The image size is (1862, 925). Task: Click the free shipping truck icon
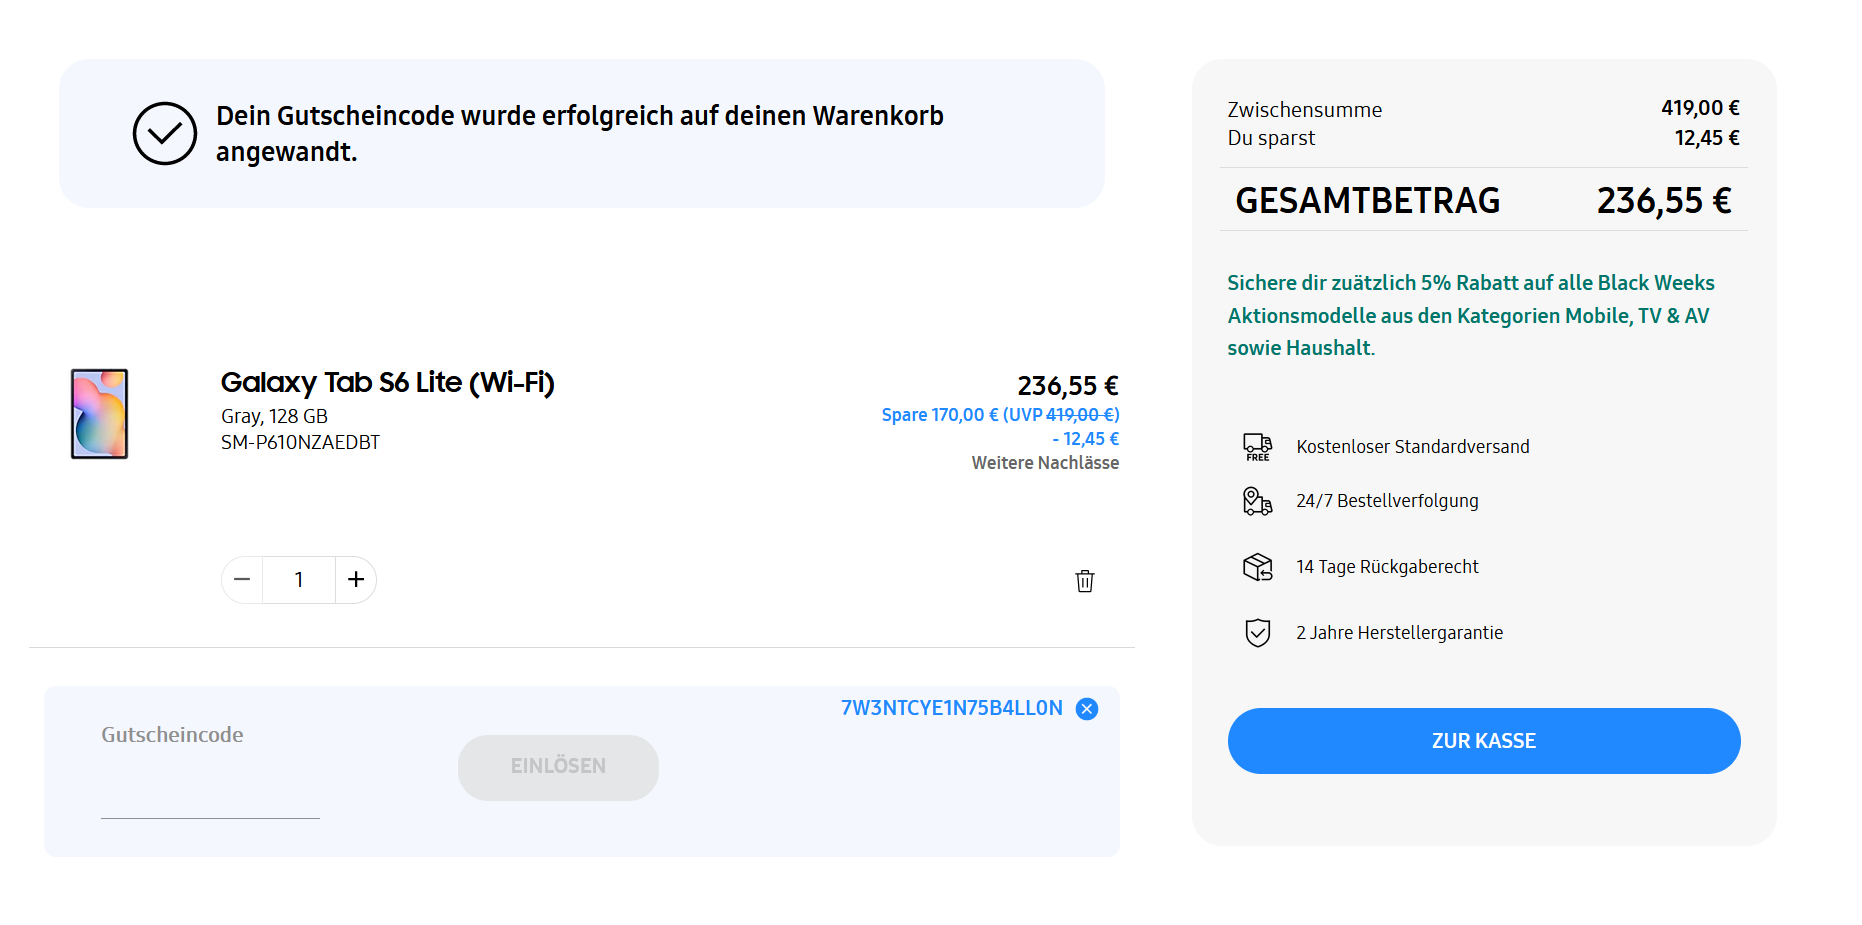pos(1257,447)
